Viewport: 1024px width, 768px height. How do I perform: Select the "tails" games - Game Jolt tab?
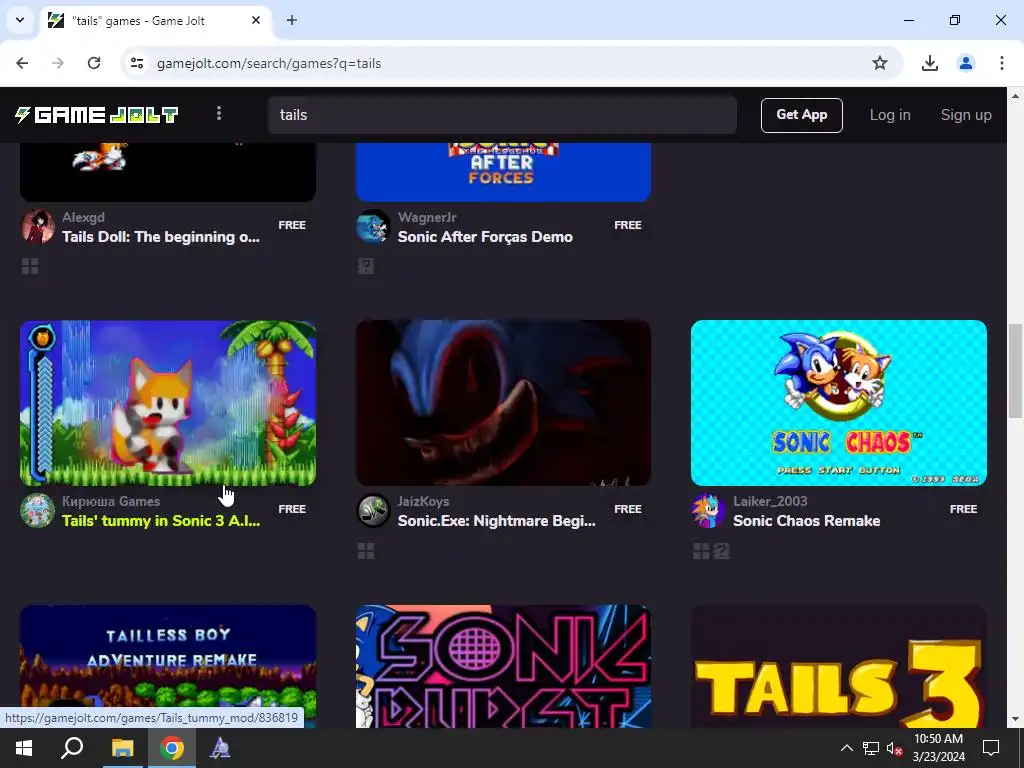(x=155, y=20)
